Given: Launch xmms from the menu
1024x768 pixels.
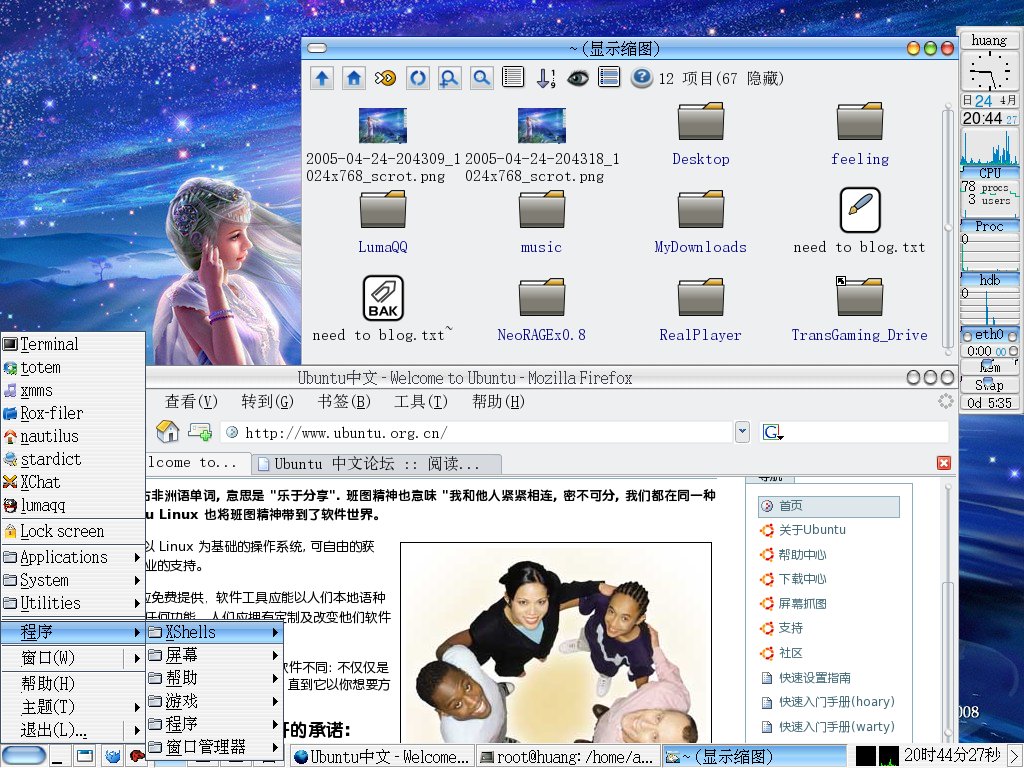Looking at the screenshot, I should [x=73, y=391].
